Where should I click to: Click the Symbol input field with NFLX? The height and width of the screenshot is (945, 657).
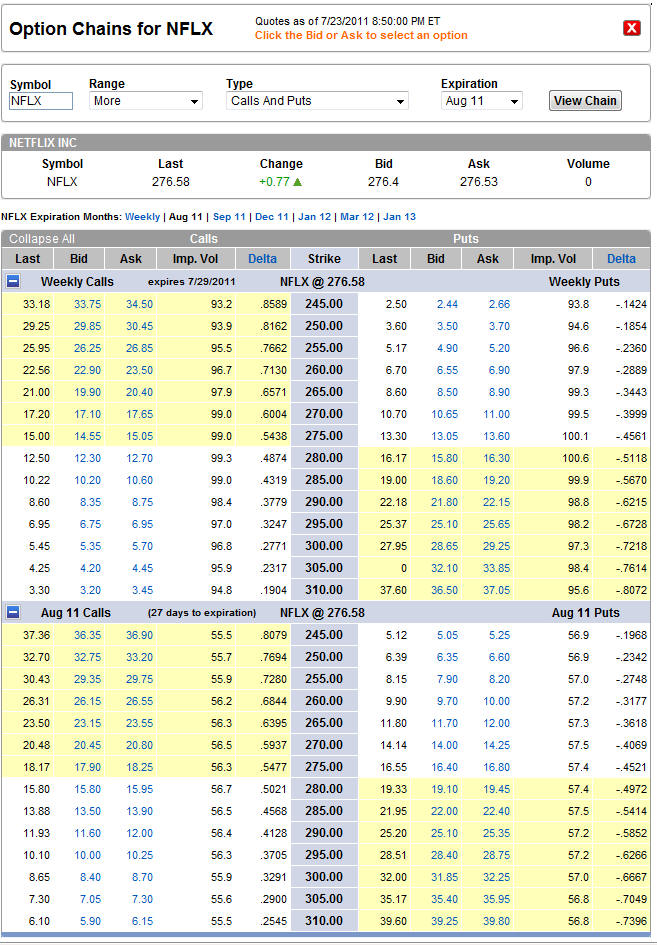[x=41, y=101]
